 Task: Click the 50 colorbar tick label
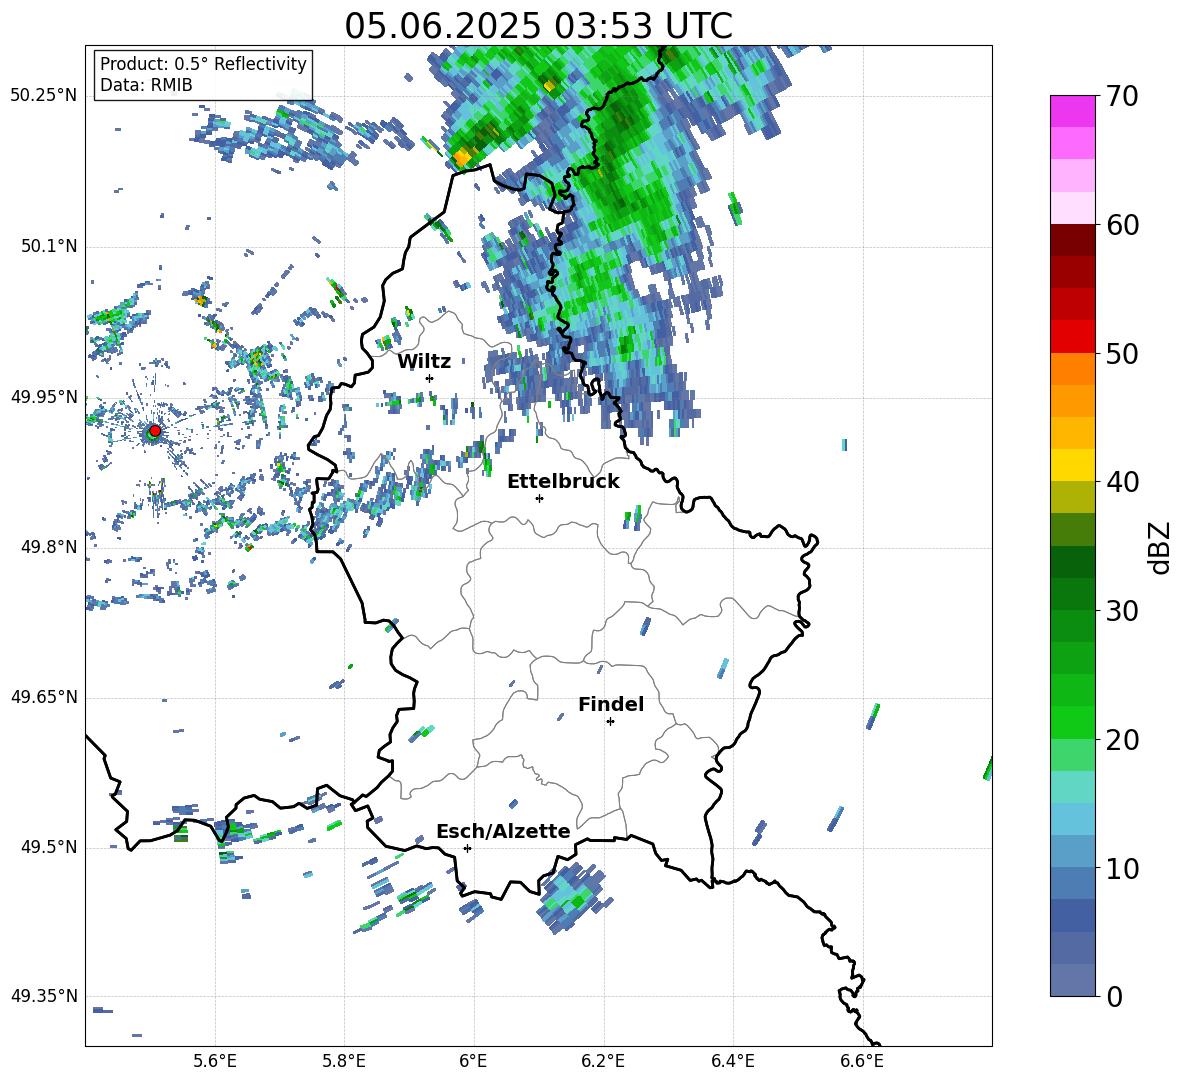click(x=1122, y=353)
